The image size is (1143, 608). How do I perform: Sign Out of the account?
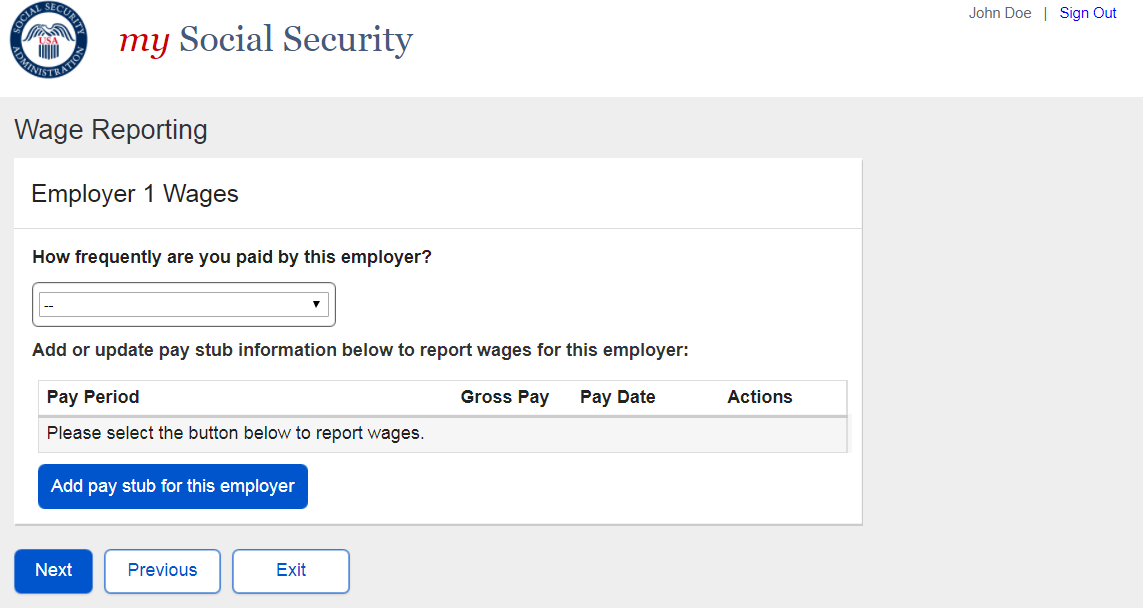(1087, 13)
